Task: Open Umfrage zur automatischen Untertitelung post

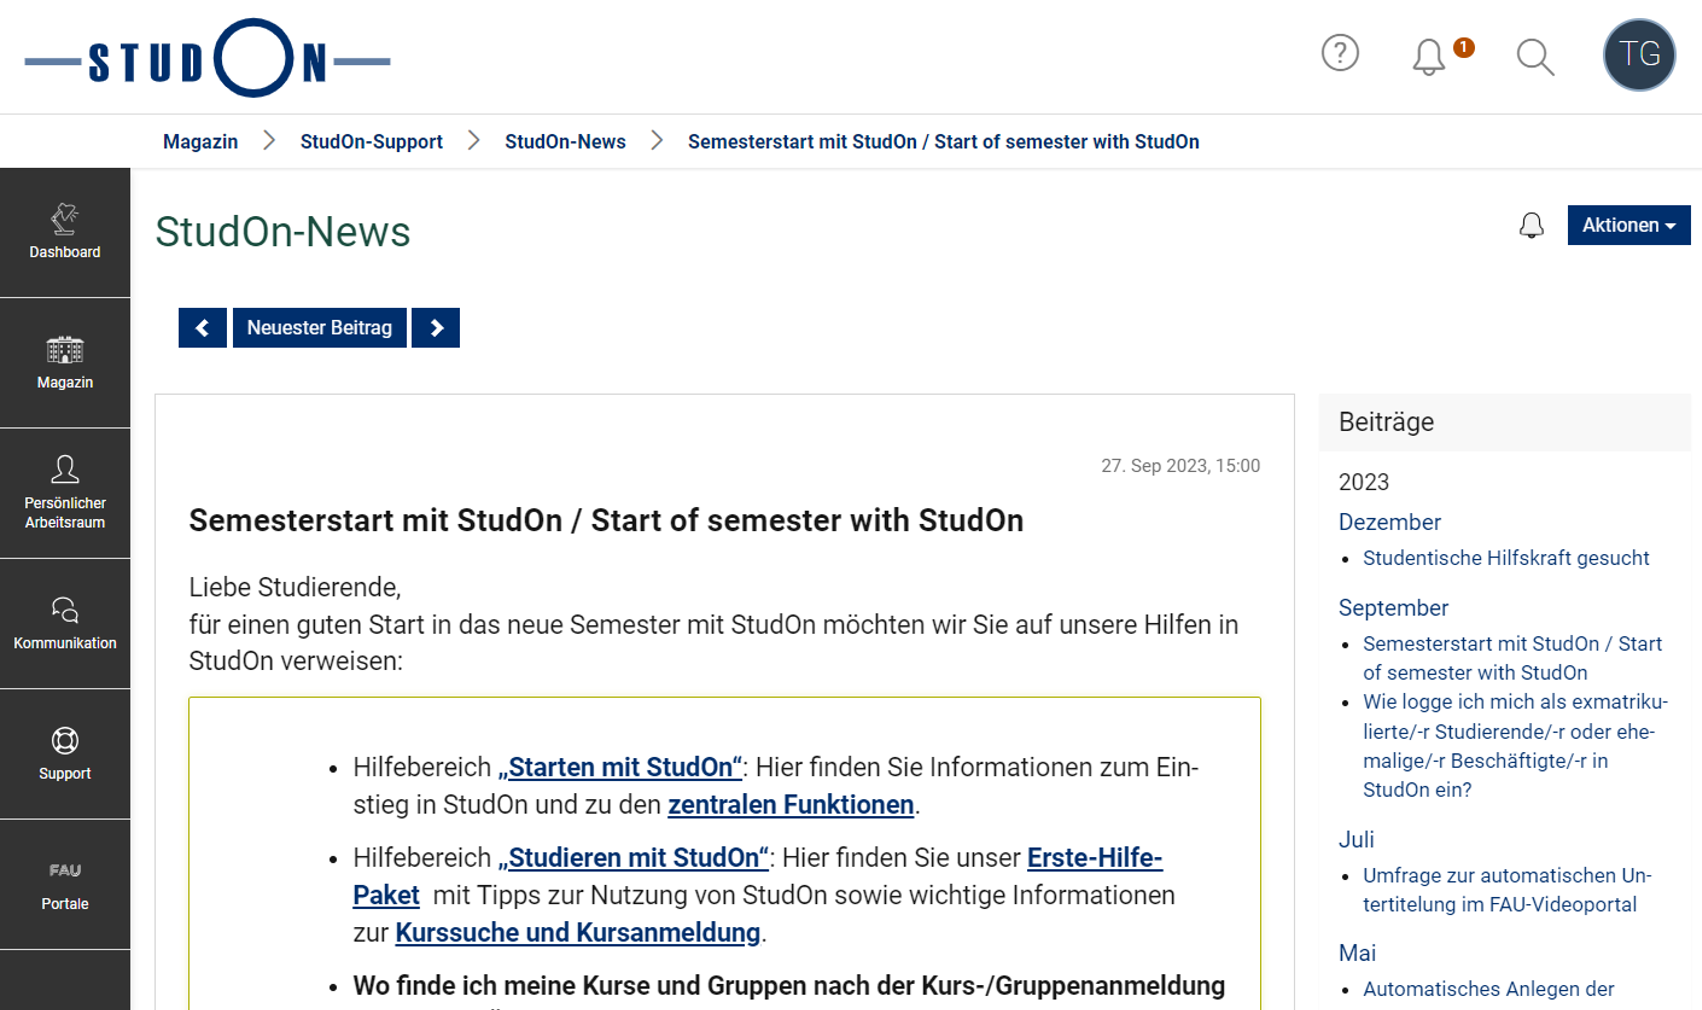Action: (x=1507, y=890)
